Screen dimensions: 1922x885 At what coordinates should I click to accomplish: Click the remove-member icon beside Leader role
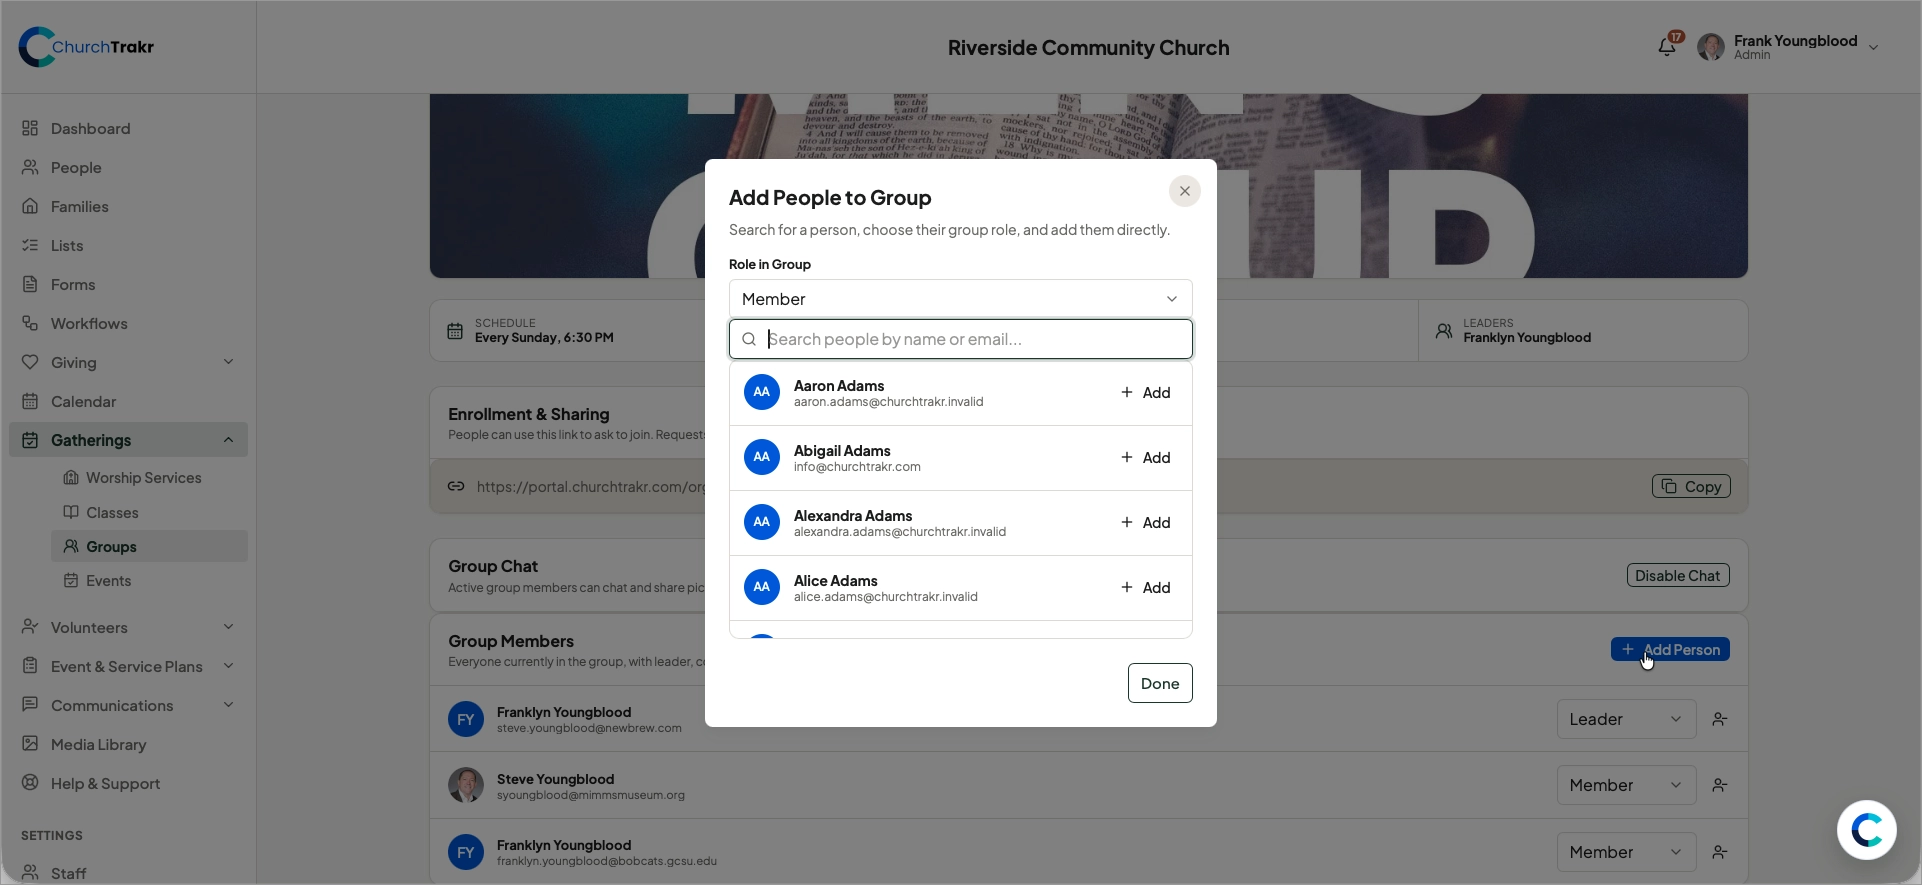pos(1720,720)
